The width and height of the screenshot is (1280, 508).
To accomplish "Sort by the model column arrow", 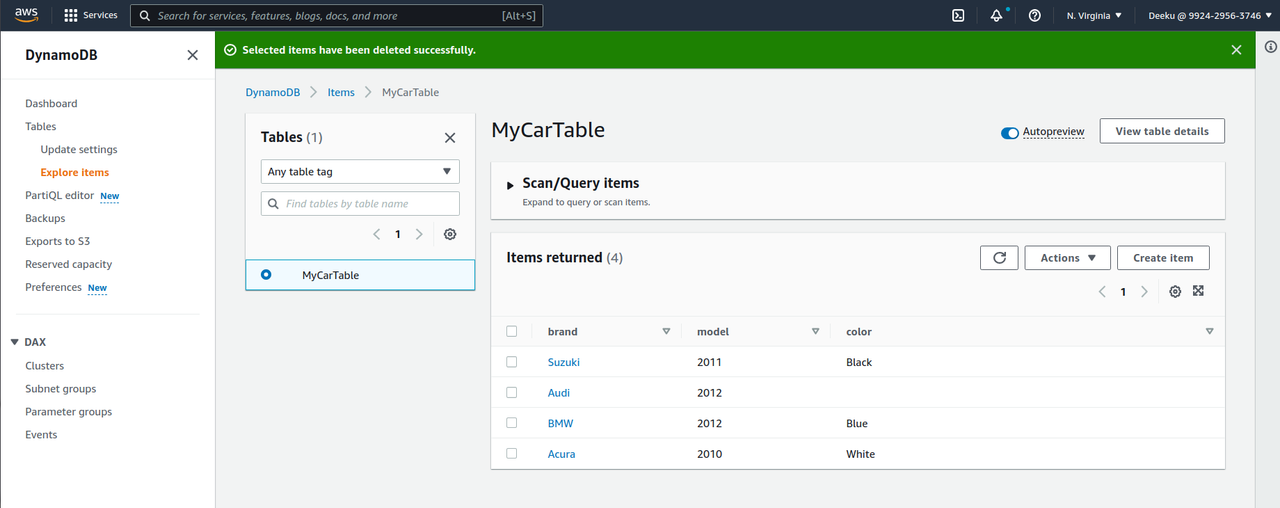I will coord(815,331).
